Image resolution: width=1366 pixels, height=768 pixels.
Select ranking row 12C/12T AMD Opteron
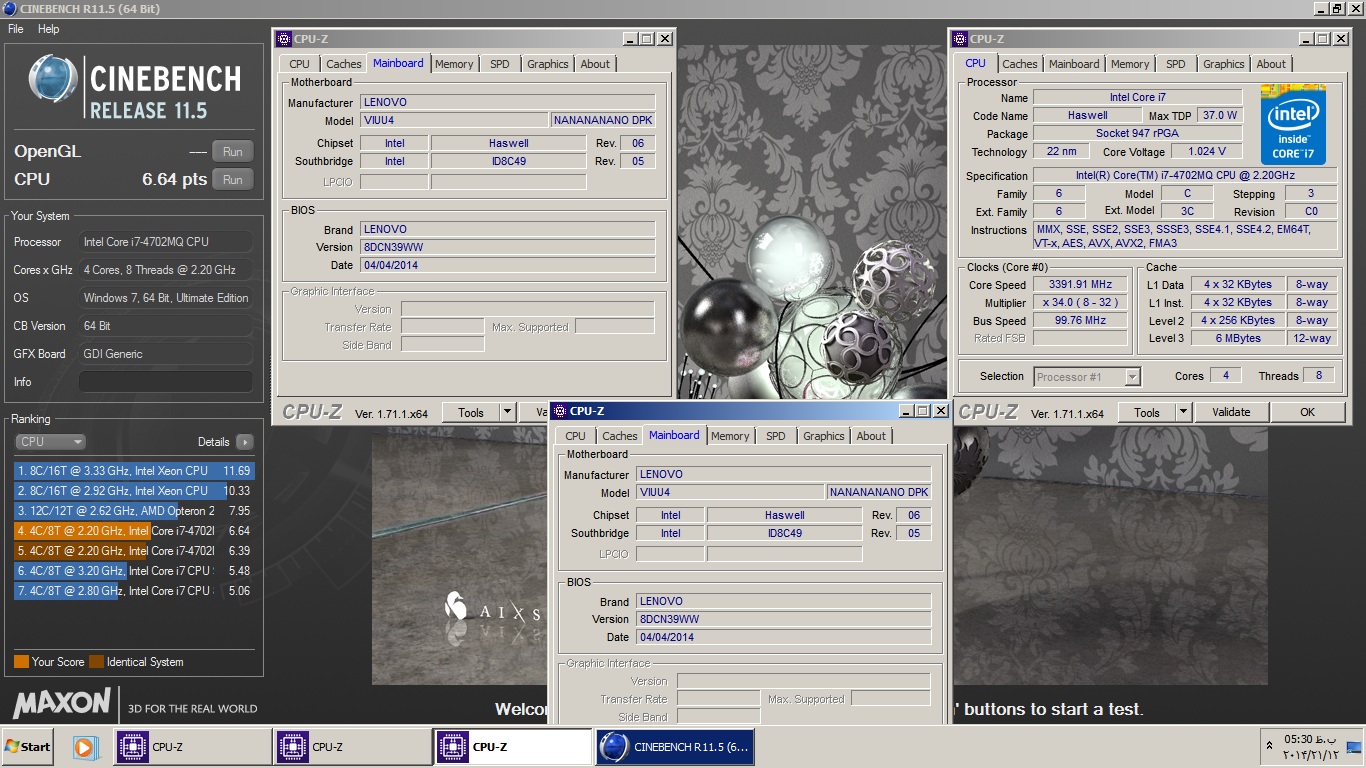(134, 511)
